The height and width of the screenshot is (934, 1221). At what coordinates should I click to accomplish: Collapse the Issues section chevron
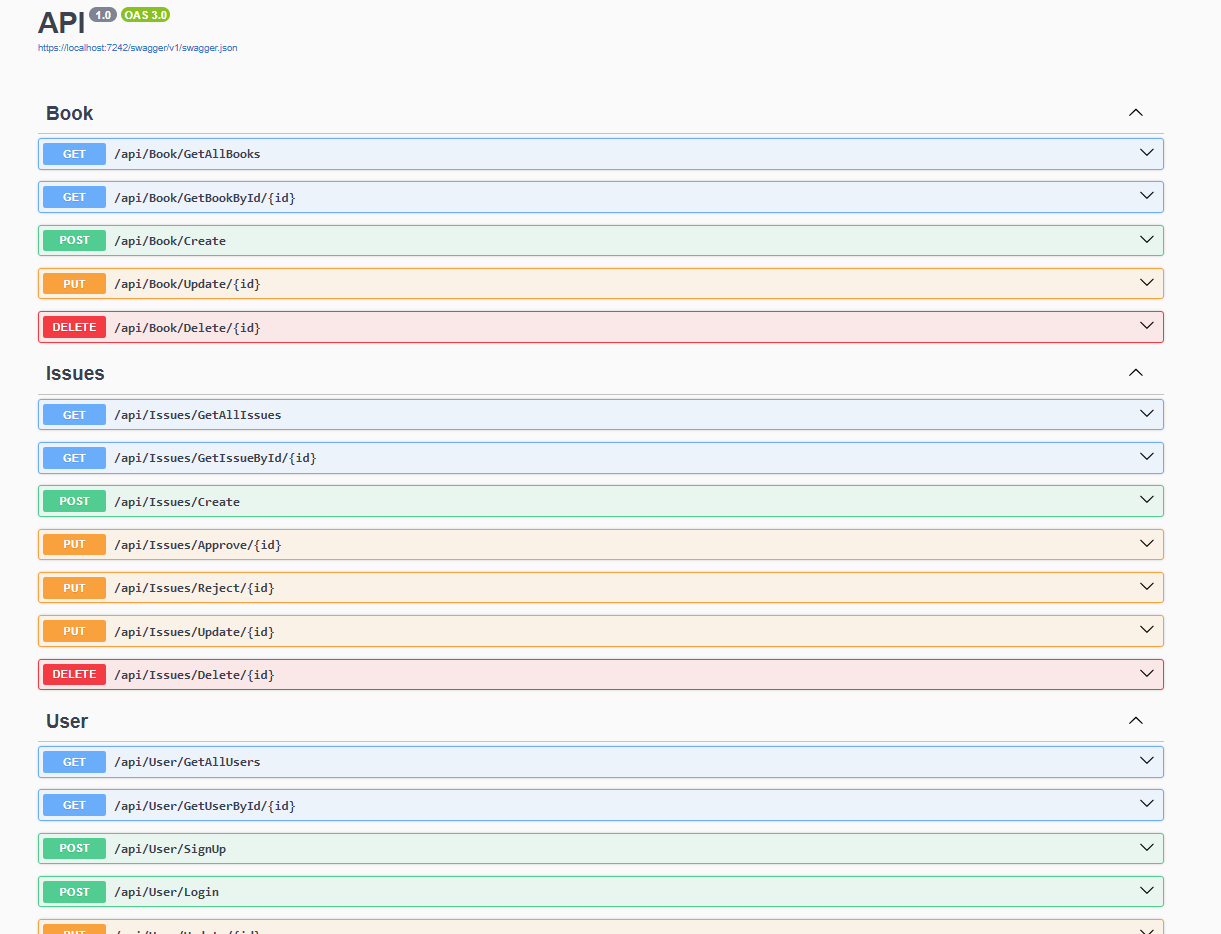[1135, 373]
